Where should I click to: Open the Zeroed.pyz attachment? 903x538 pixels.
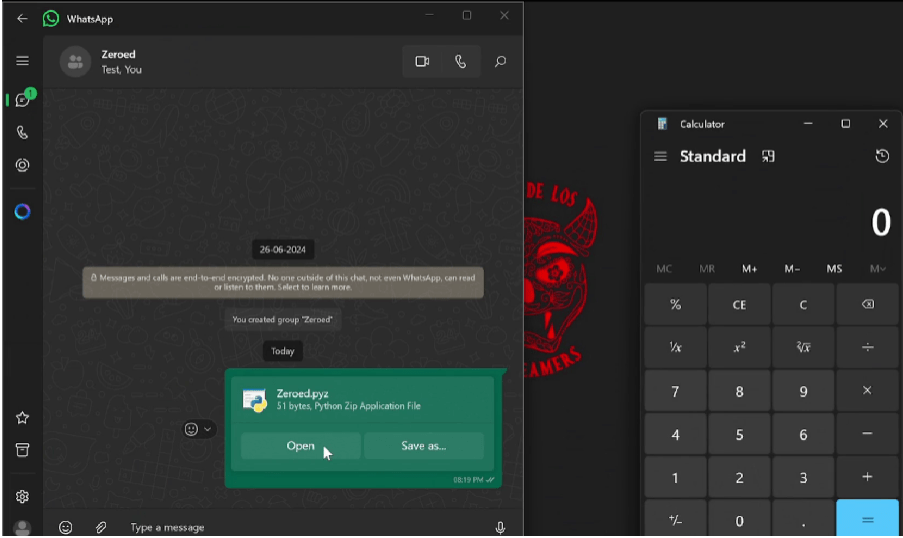tap(301, 446)
